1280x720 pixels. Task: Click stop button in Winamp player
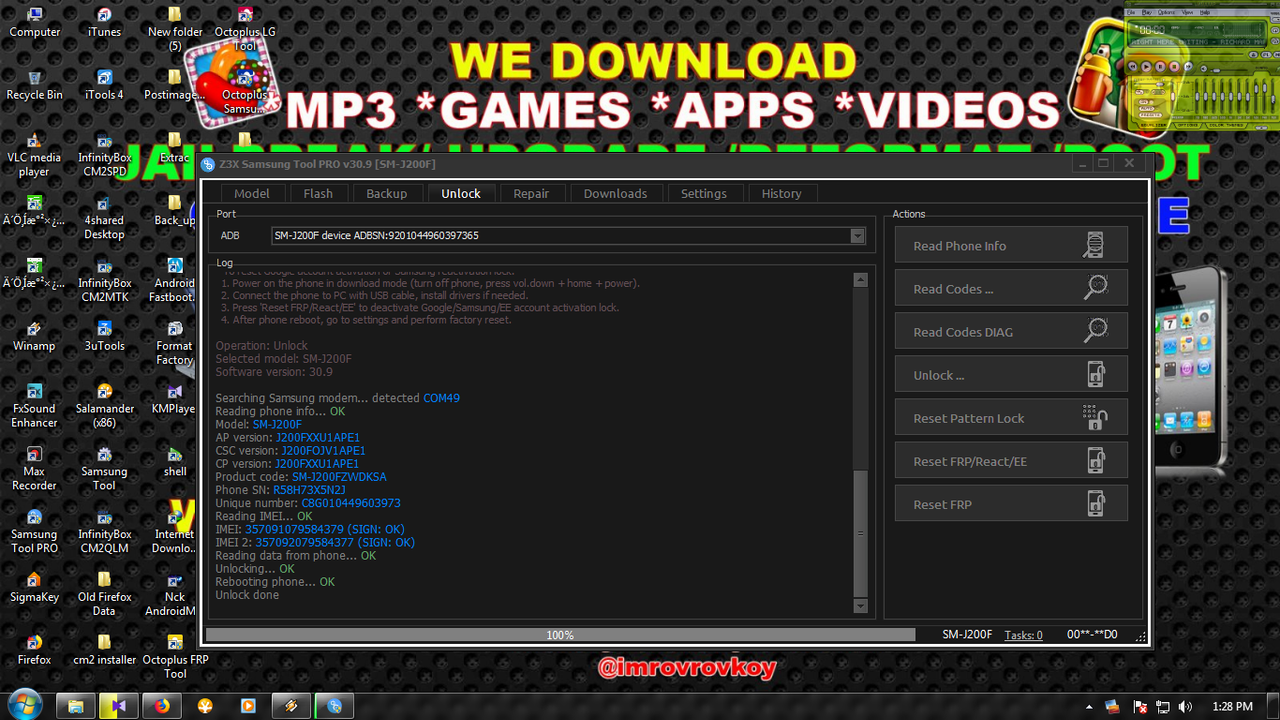click(x=1174, y=66)
